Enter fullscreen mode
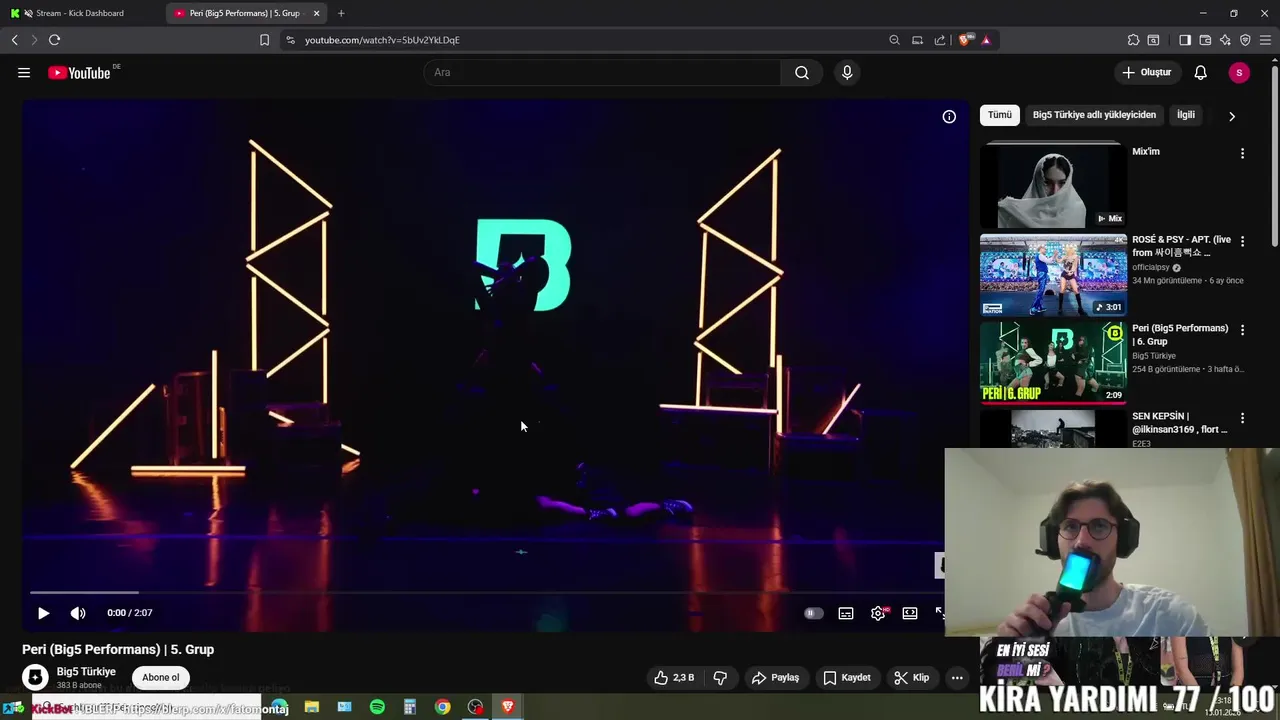This screenshot has width=1280, height=720. click(939, 613)
